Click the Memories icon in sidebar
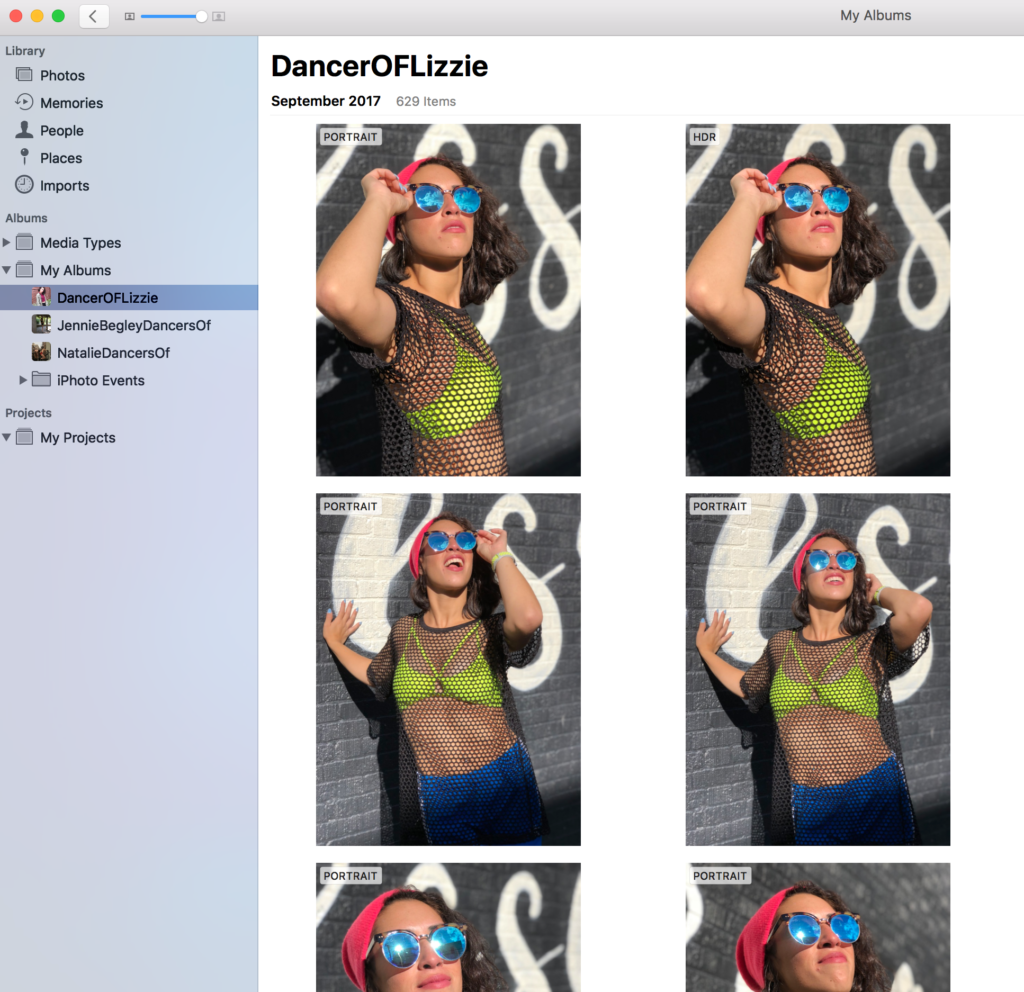Screen dimensions: 1024x992 coord(24,102)
